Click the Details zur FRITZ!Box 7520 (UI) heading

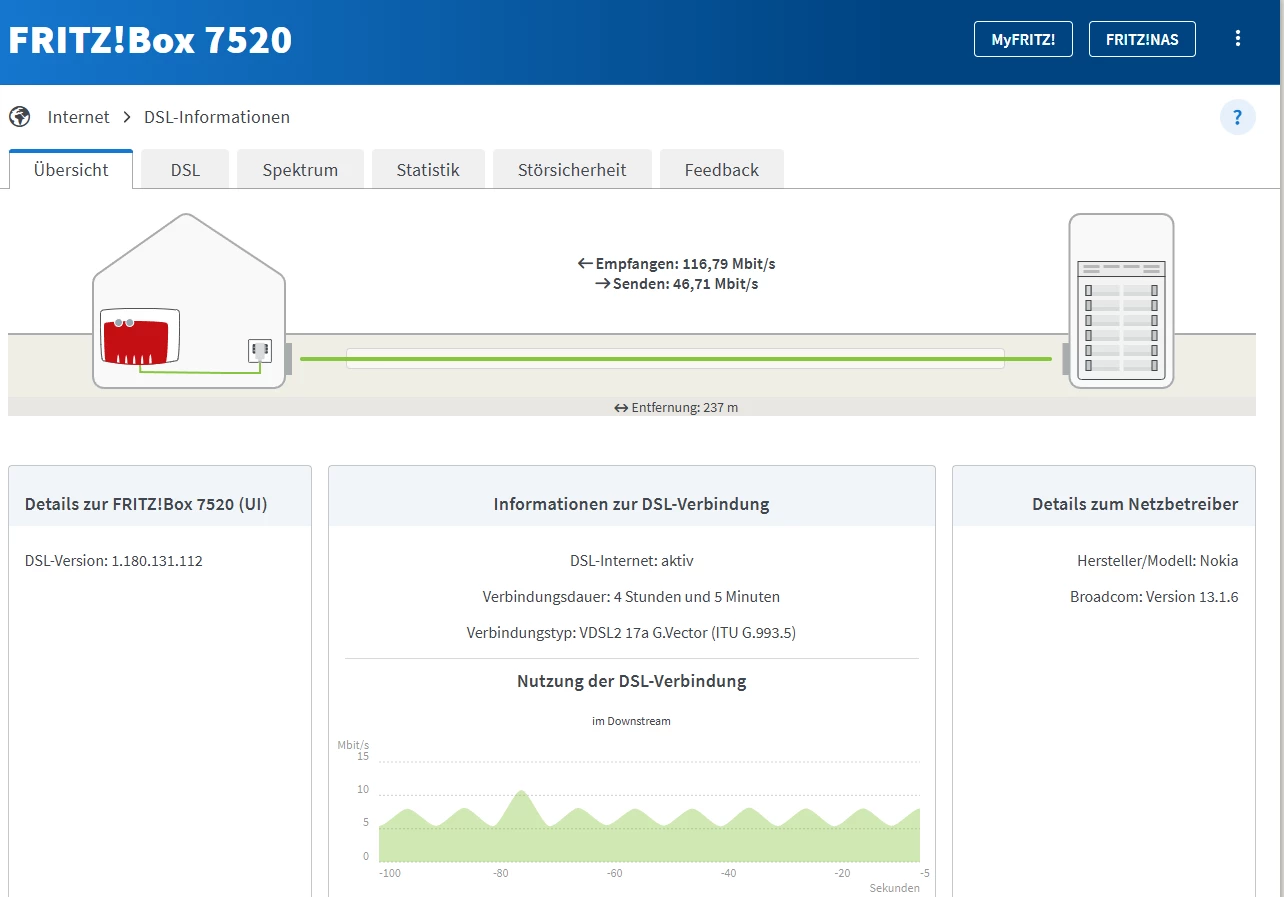pyautogui.click(x=146, y=504)
